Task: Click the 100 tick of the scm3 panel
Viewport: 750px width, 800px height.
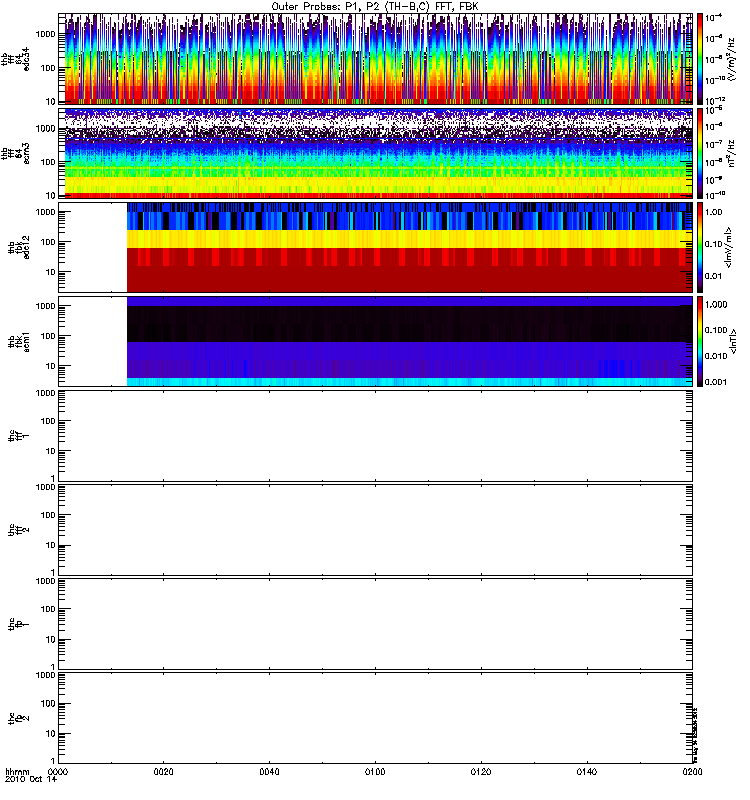Action: point(48,162)
